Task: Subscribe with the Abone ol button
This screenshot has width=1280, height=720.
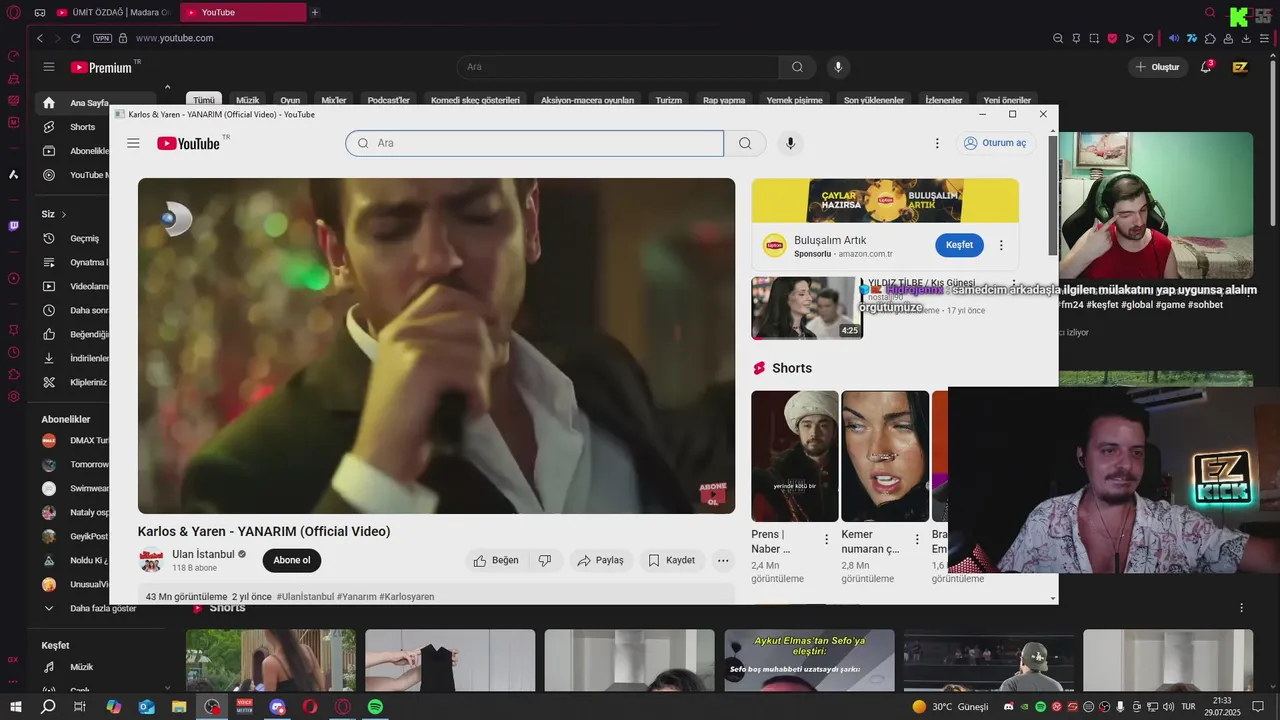Action: click(292, 560)
